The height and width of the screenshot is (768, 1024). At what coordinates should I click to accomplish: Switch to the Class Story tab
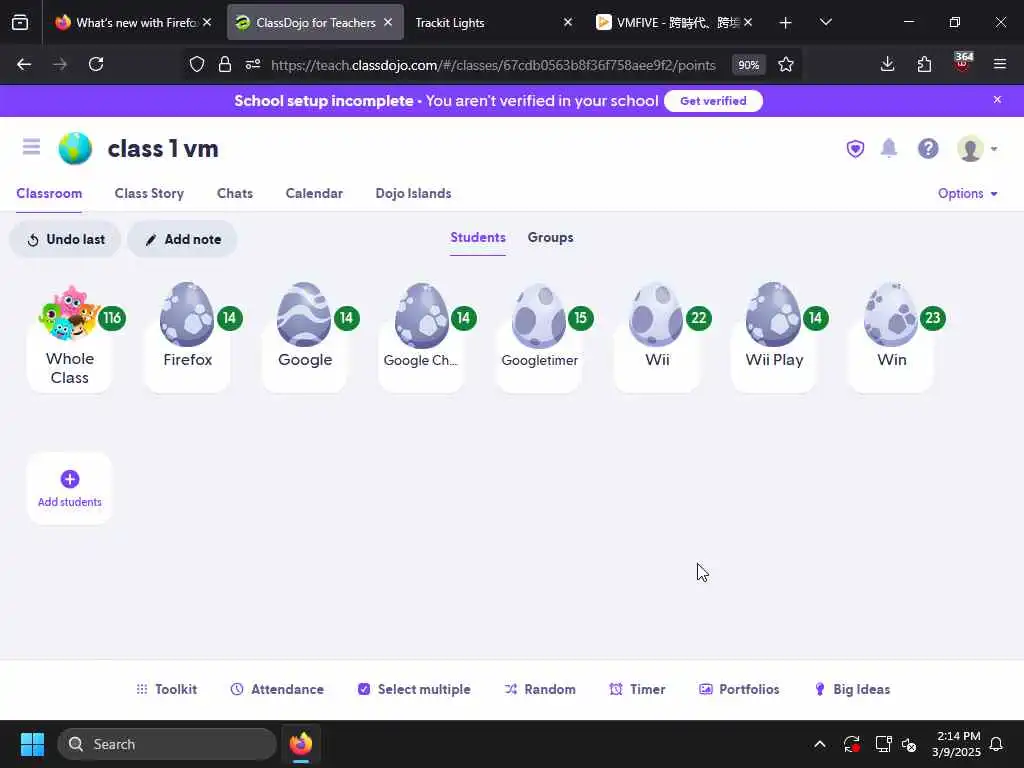pos(149,193)
